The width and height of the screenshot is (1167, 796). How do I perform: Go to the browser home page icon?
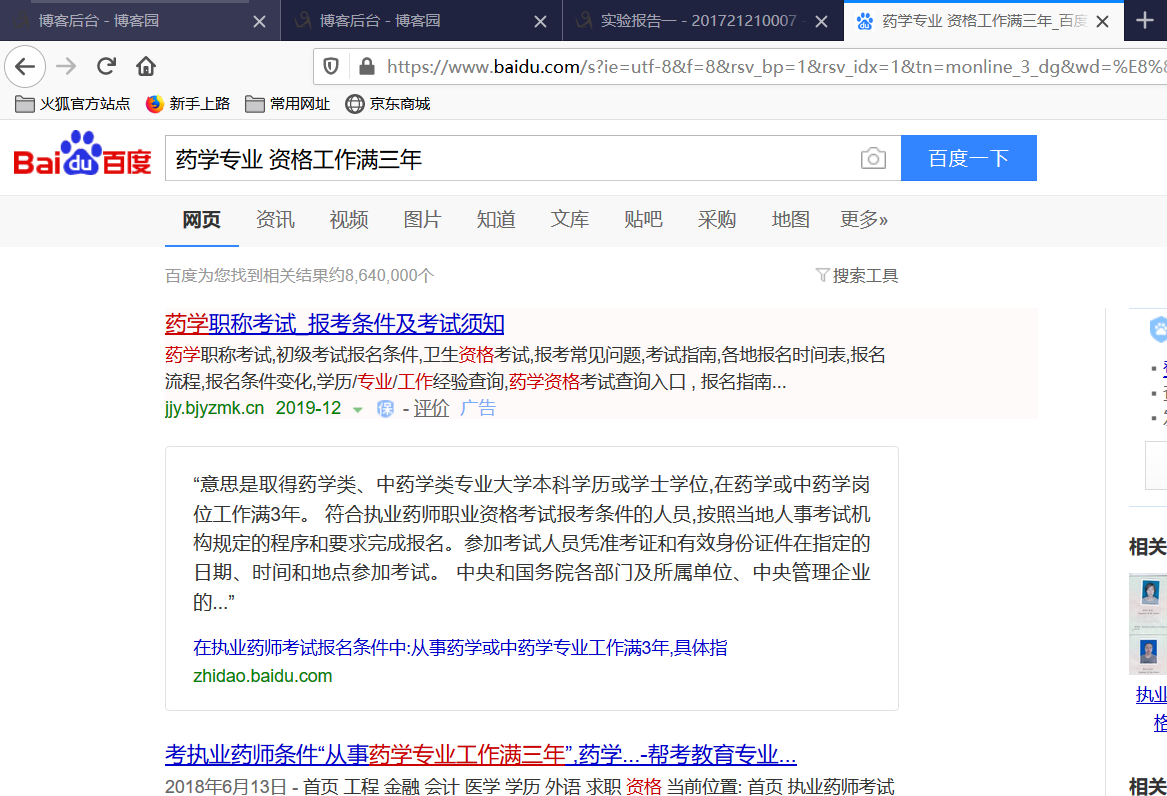click(x=146, y=66)
